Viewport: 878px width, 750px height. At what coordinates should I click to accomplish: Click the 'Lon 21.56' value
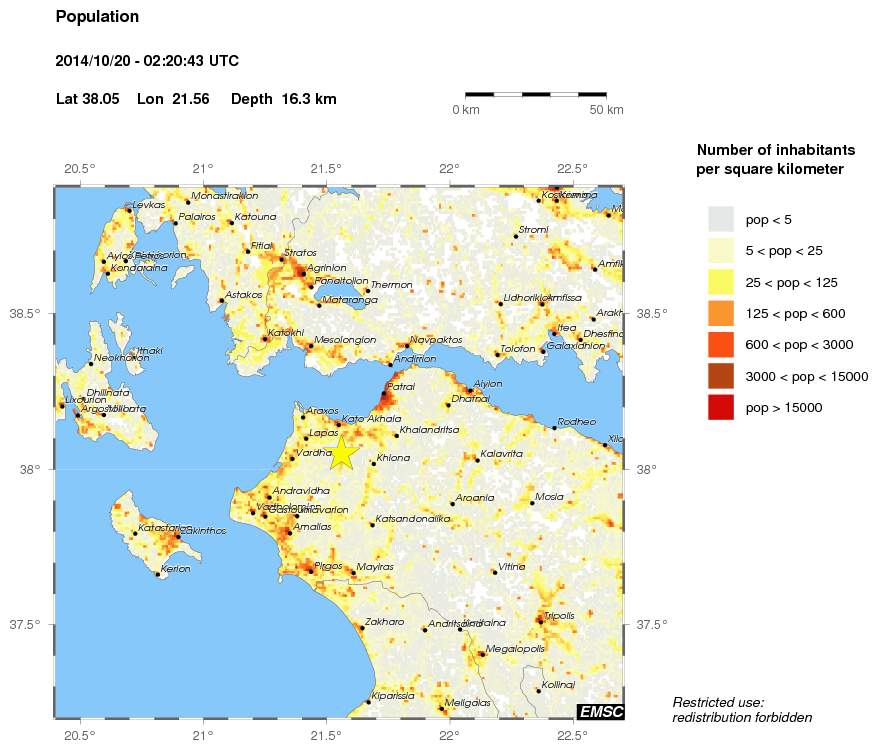173,99
